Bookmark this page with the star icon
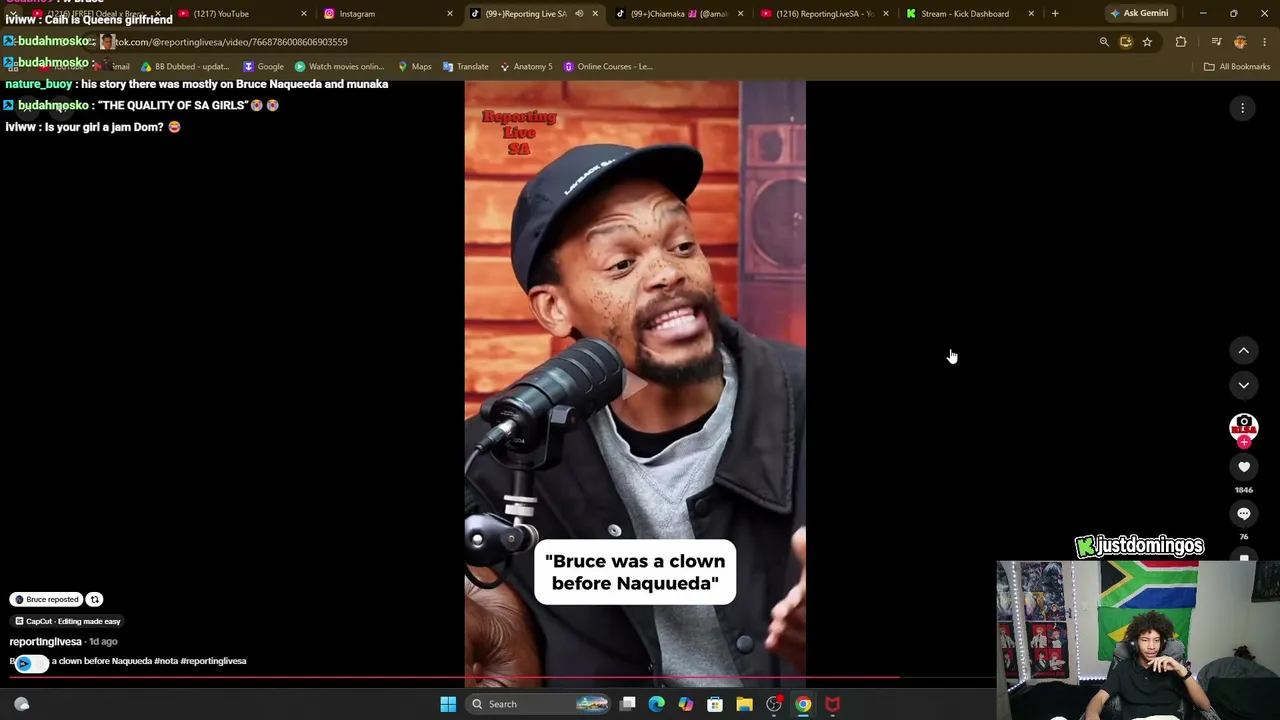This screenshot has width=1280, height=720. [1147, 42]
